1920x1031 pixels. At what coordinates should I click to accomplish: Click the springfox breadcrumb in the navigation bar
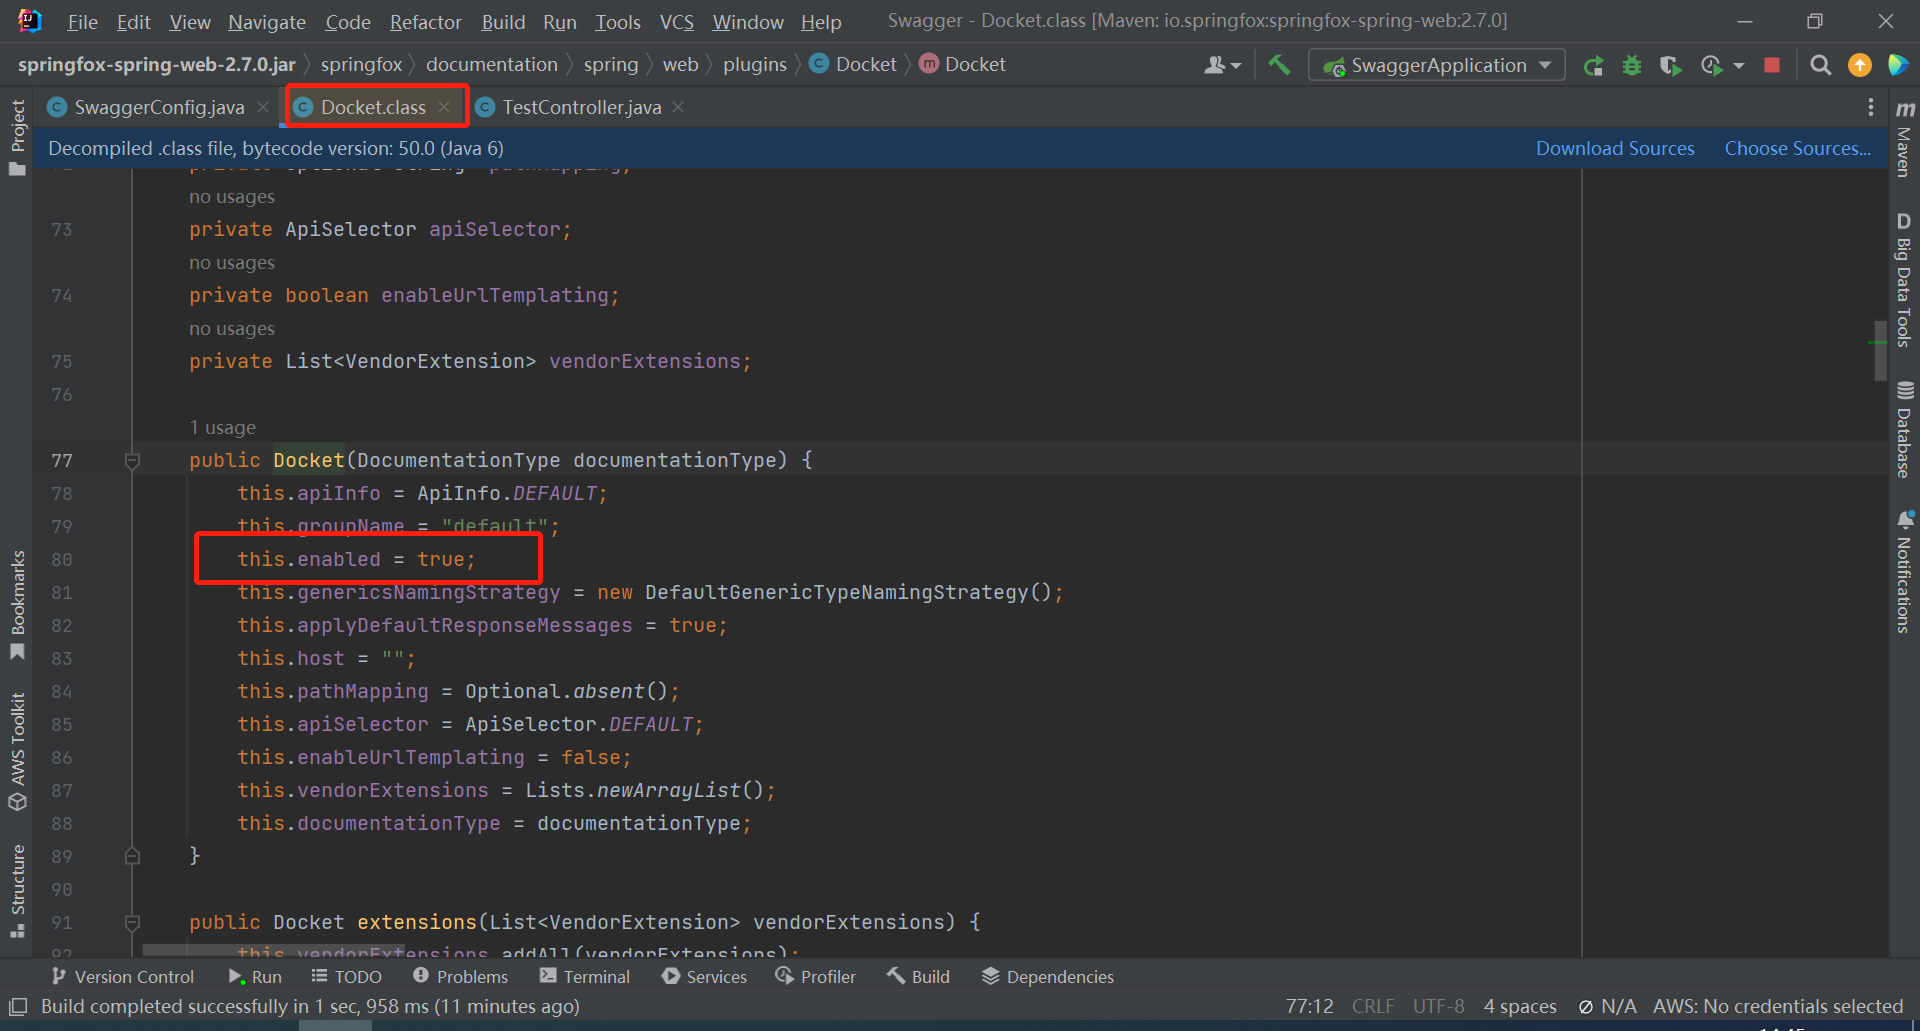coord(361,64)
